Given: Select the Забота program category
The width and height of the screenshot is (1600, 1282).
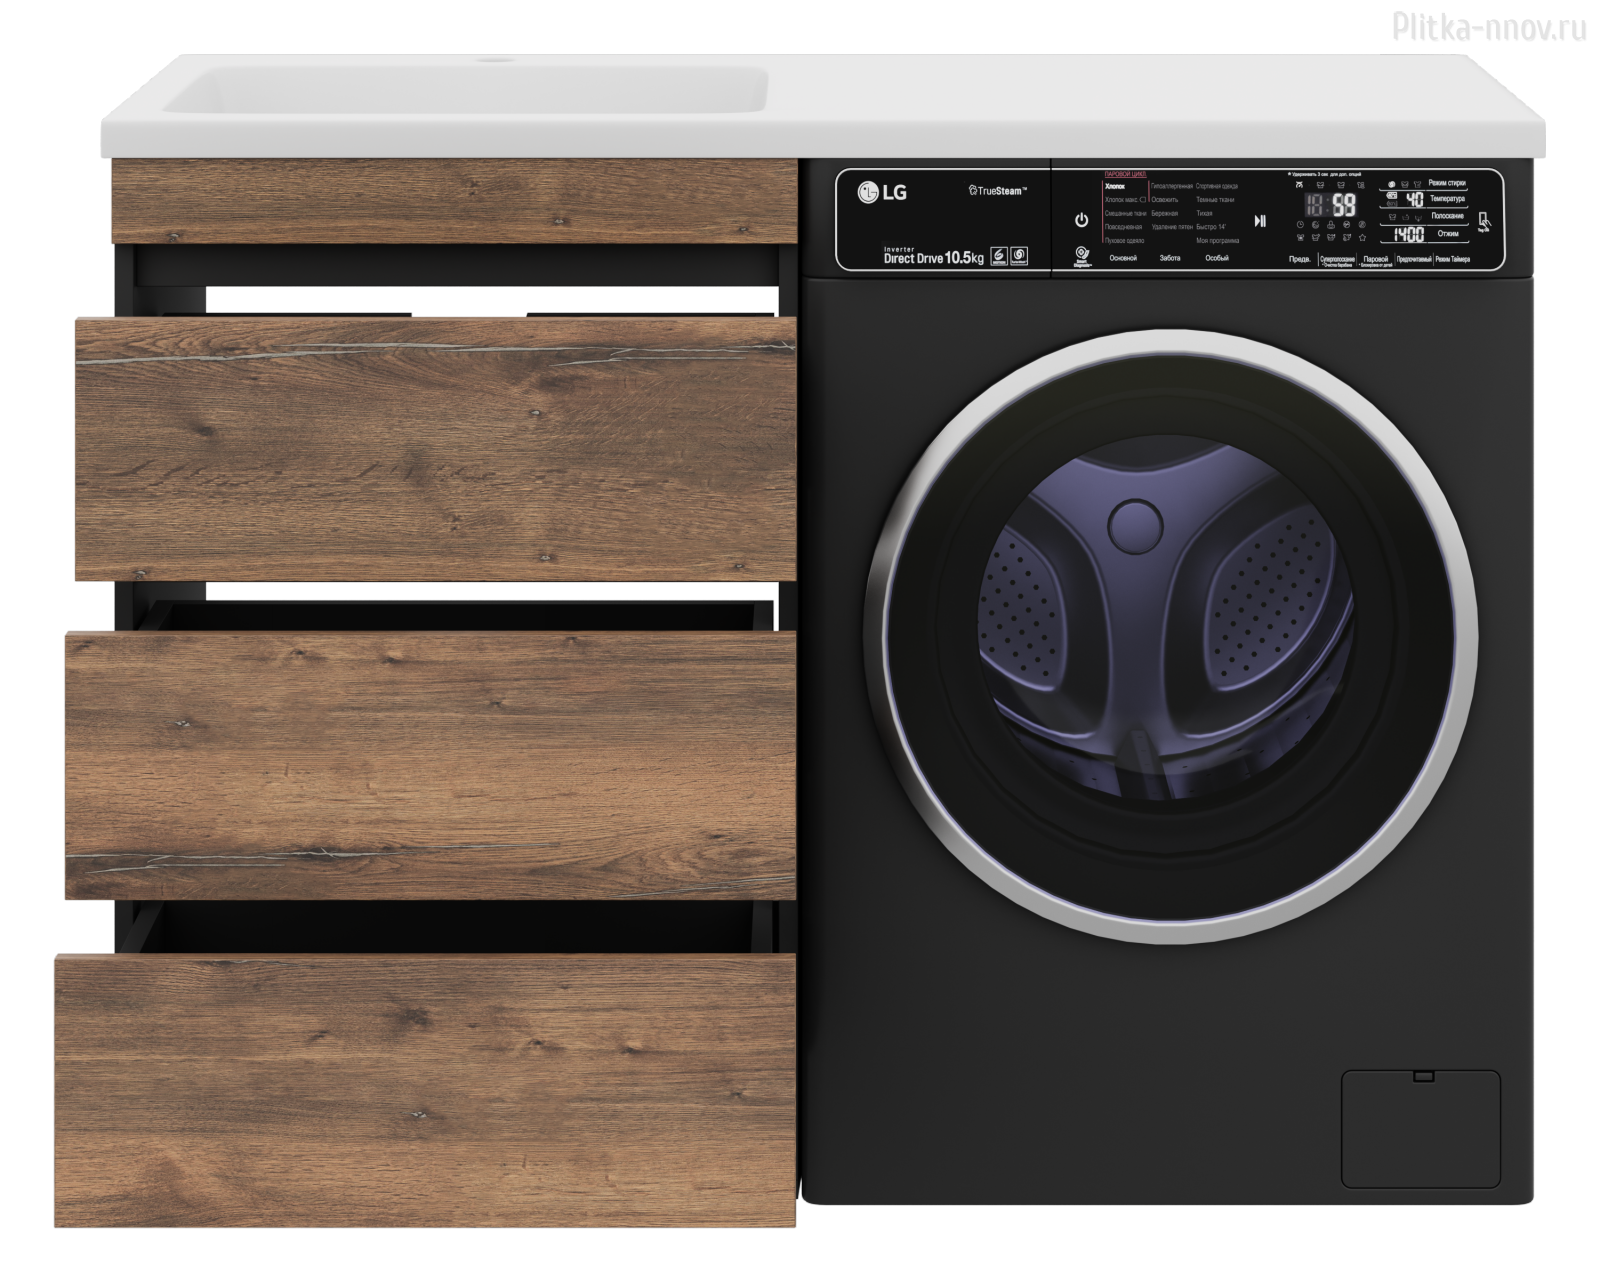Looking at the screenshot, I should (1169, 258).
